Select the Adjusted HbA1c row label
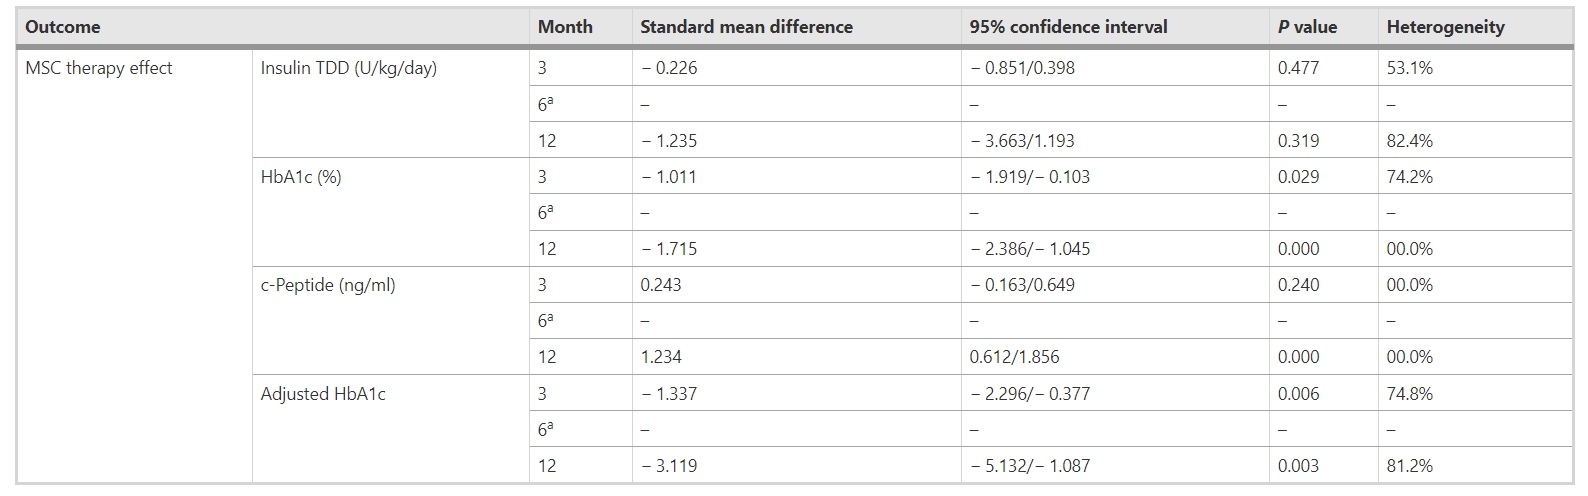Viewport: 1588px width, 496px height. click(x=323, y=394)
